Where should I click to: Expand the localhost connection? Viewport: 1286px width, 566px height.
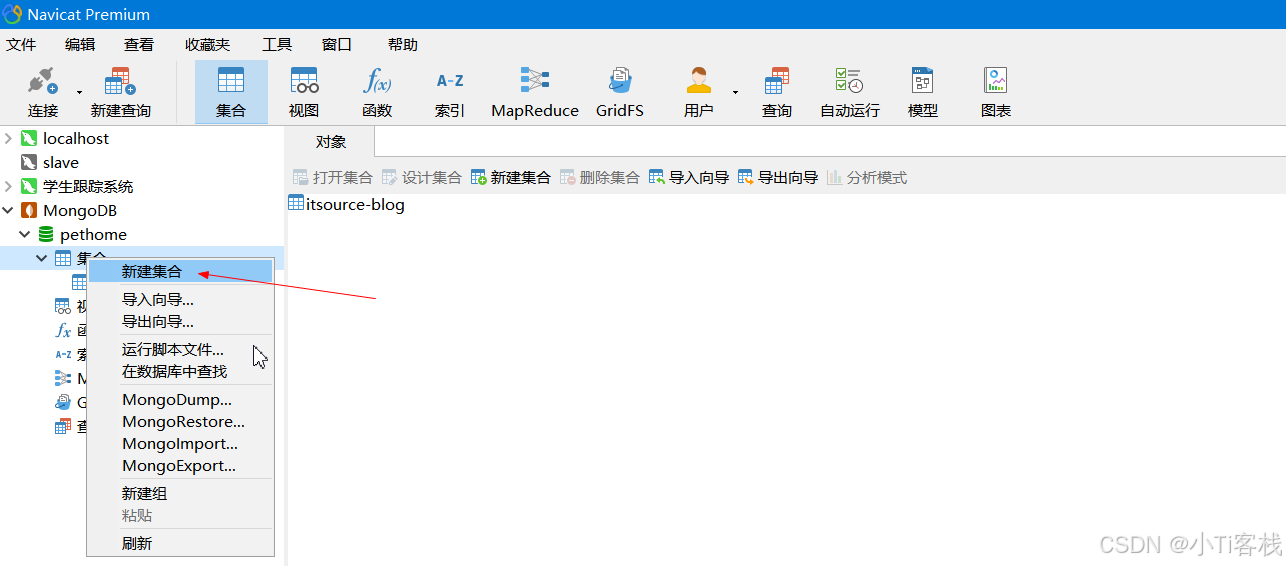(8, 138)
